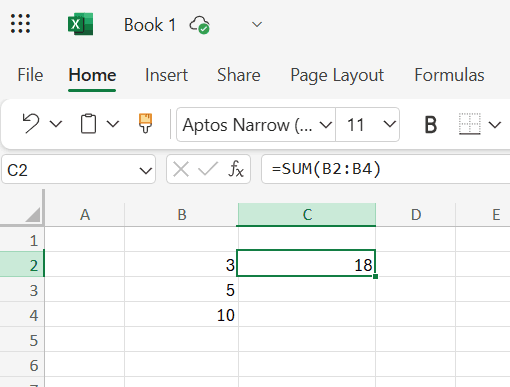This screenshot has width=510, height=387.
Task: Select column C header
Action: (307, 215)
